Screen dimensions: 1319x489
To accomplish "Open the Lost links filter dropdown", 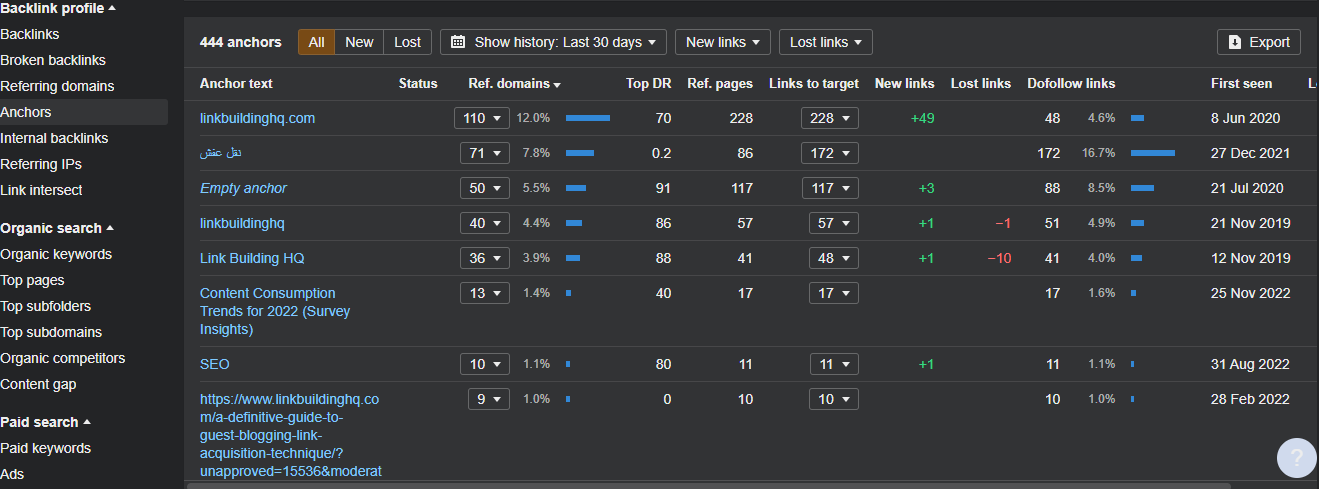I will click(826, 42).
